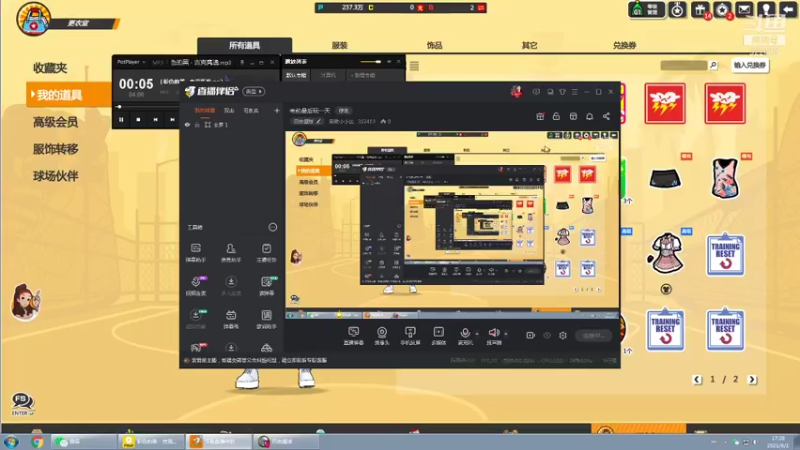Open notifications bell in live companion
The width and height of the screenshot is (800, 450).
click(x=589, y=116)
